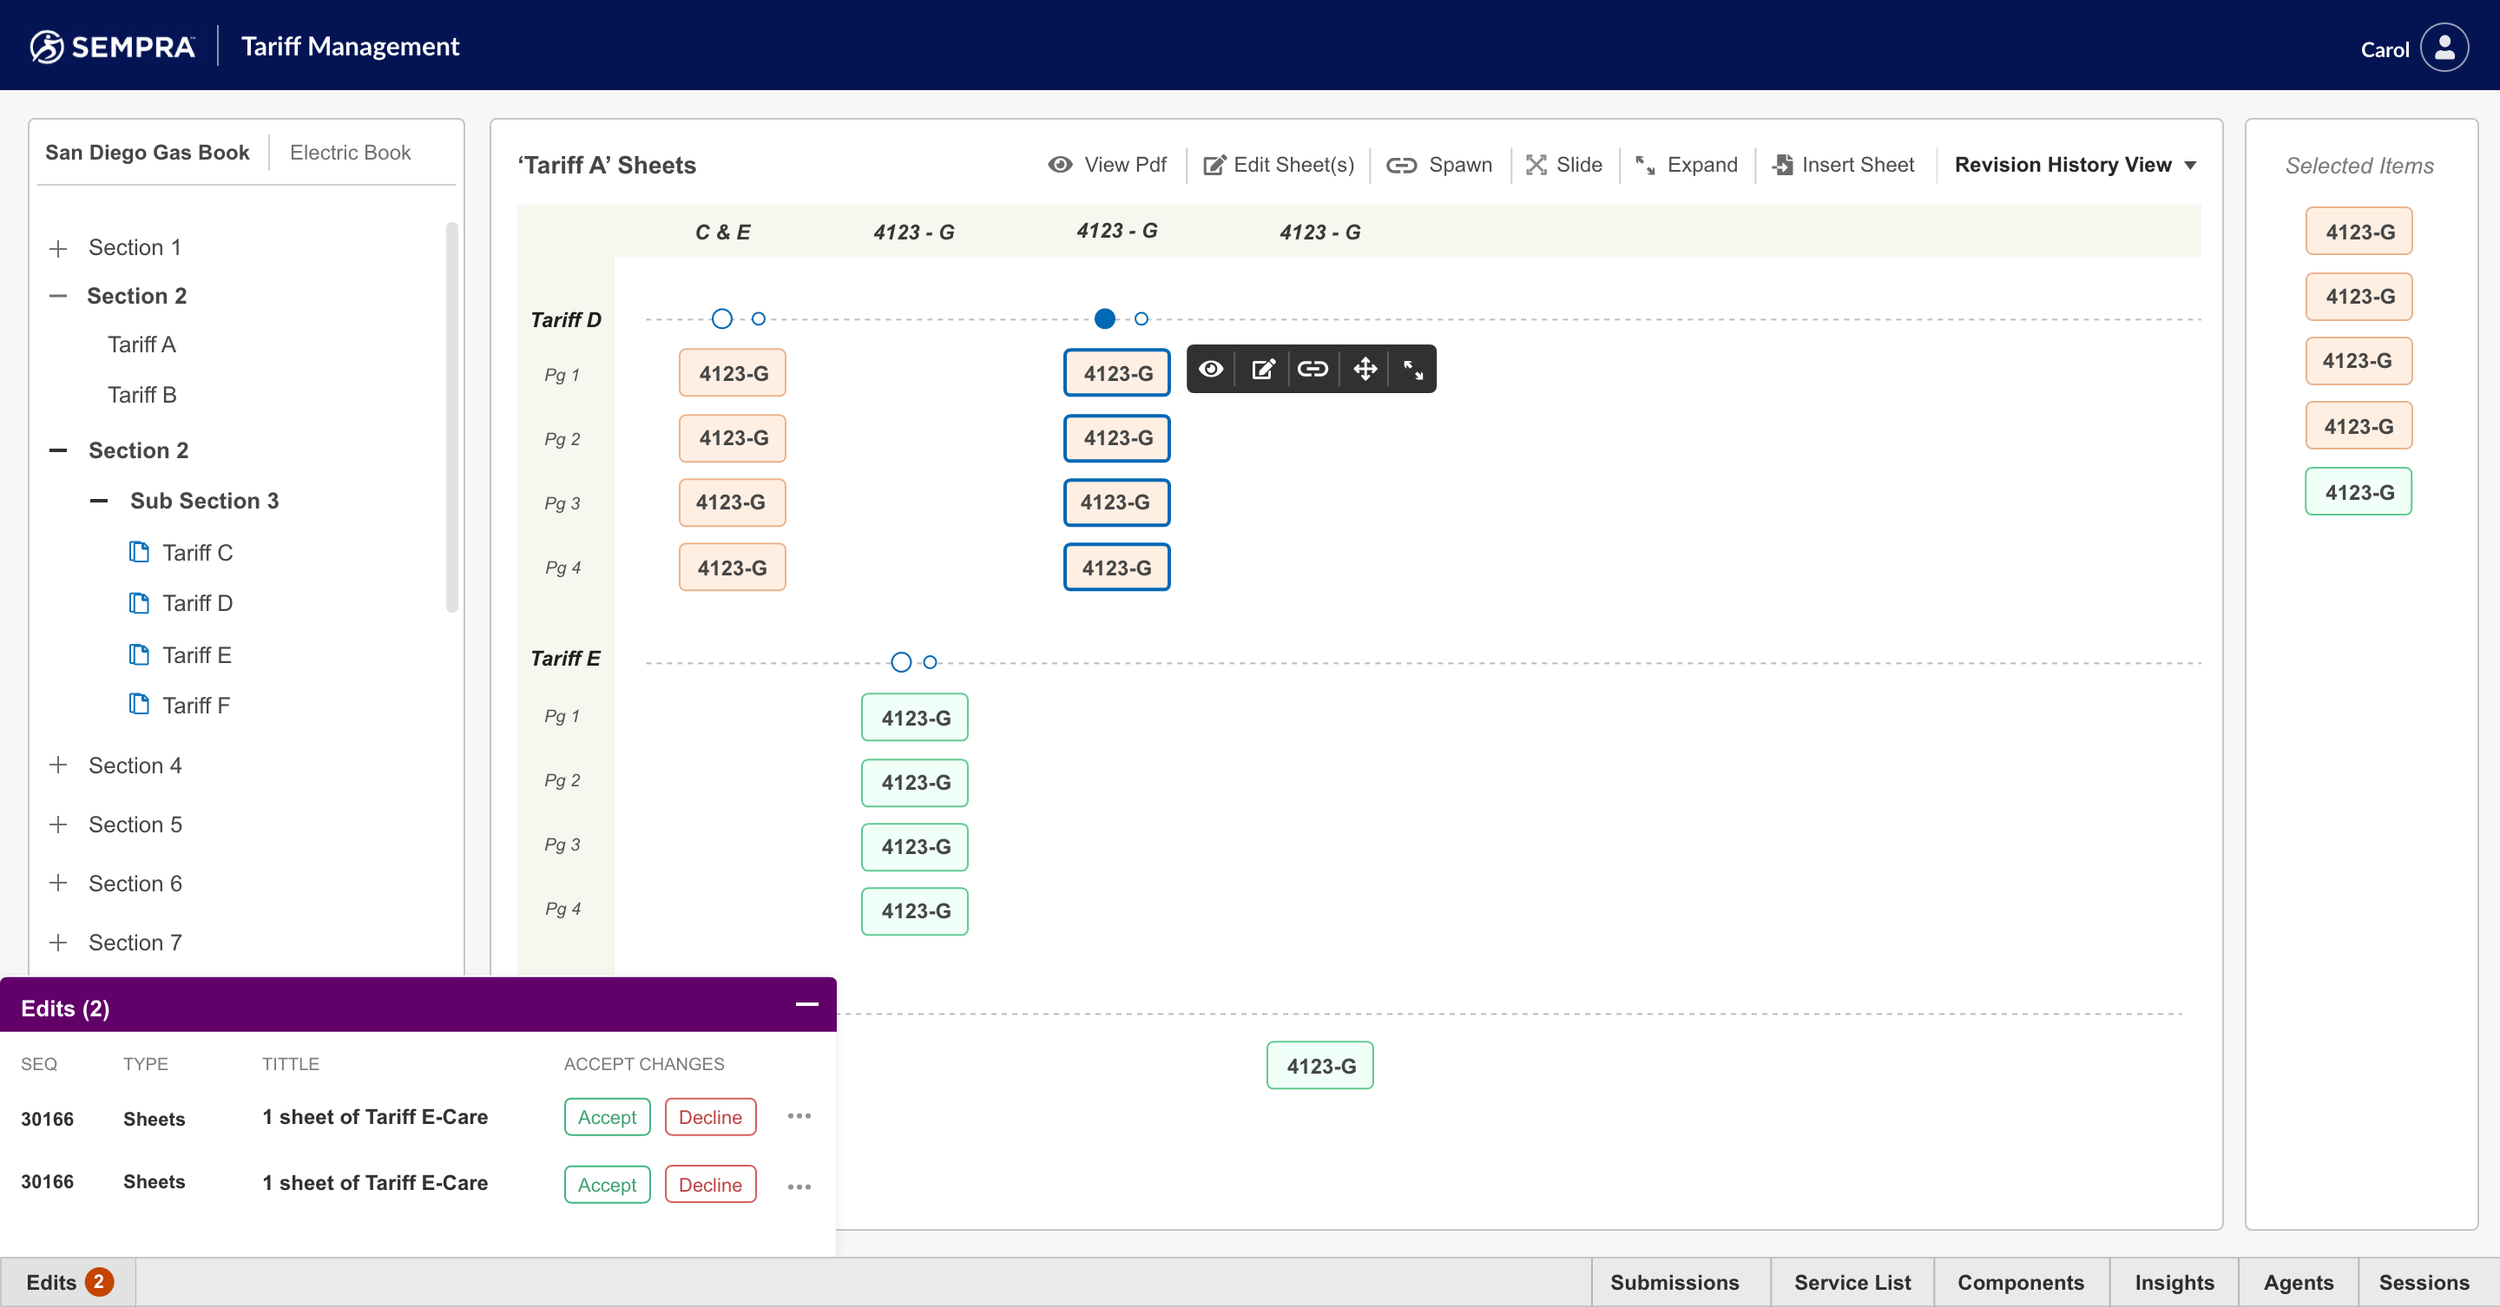The width and height of the screenshot is (2500, 1307).
Task: Click edit pencil icon in floating sheet toolbar
Action: click(1263, 369)
